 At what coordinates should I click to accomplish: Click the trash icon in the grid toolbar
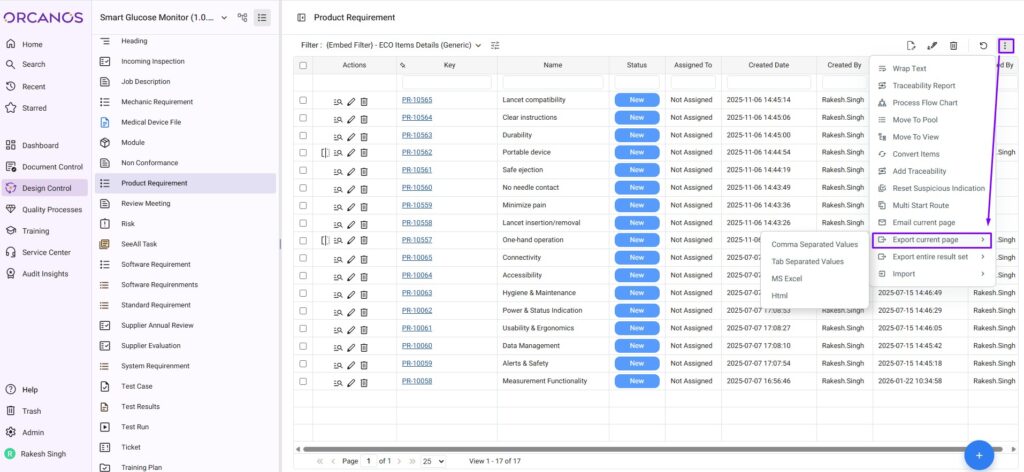pos(953,45)
